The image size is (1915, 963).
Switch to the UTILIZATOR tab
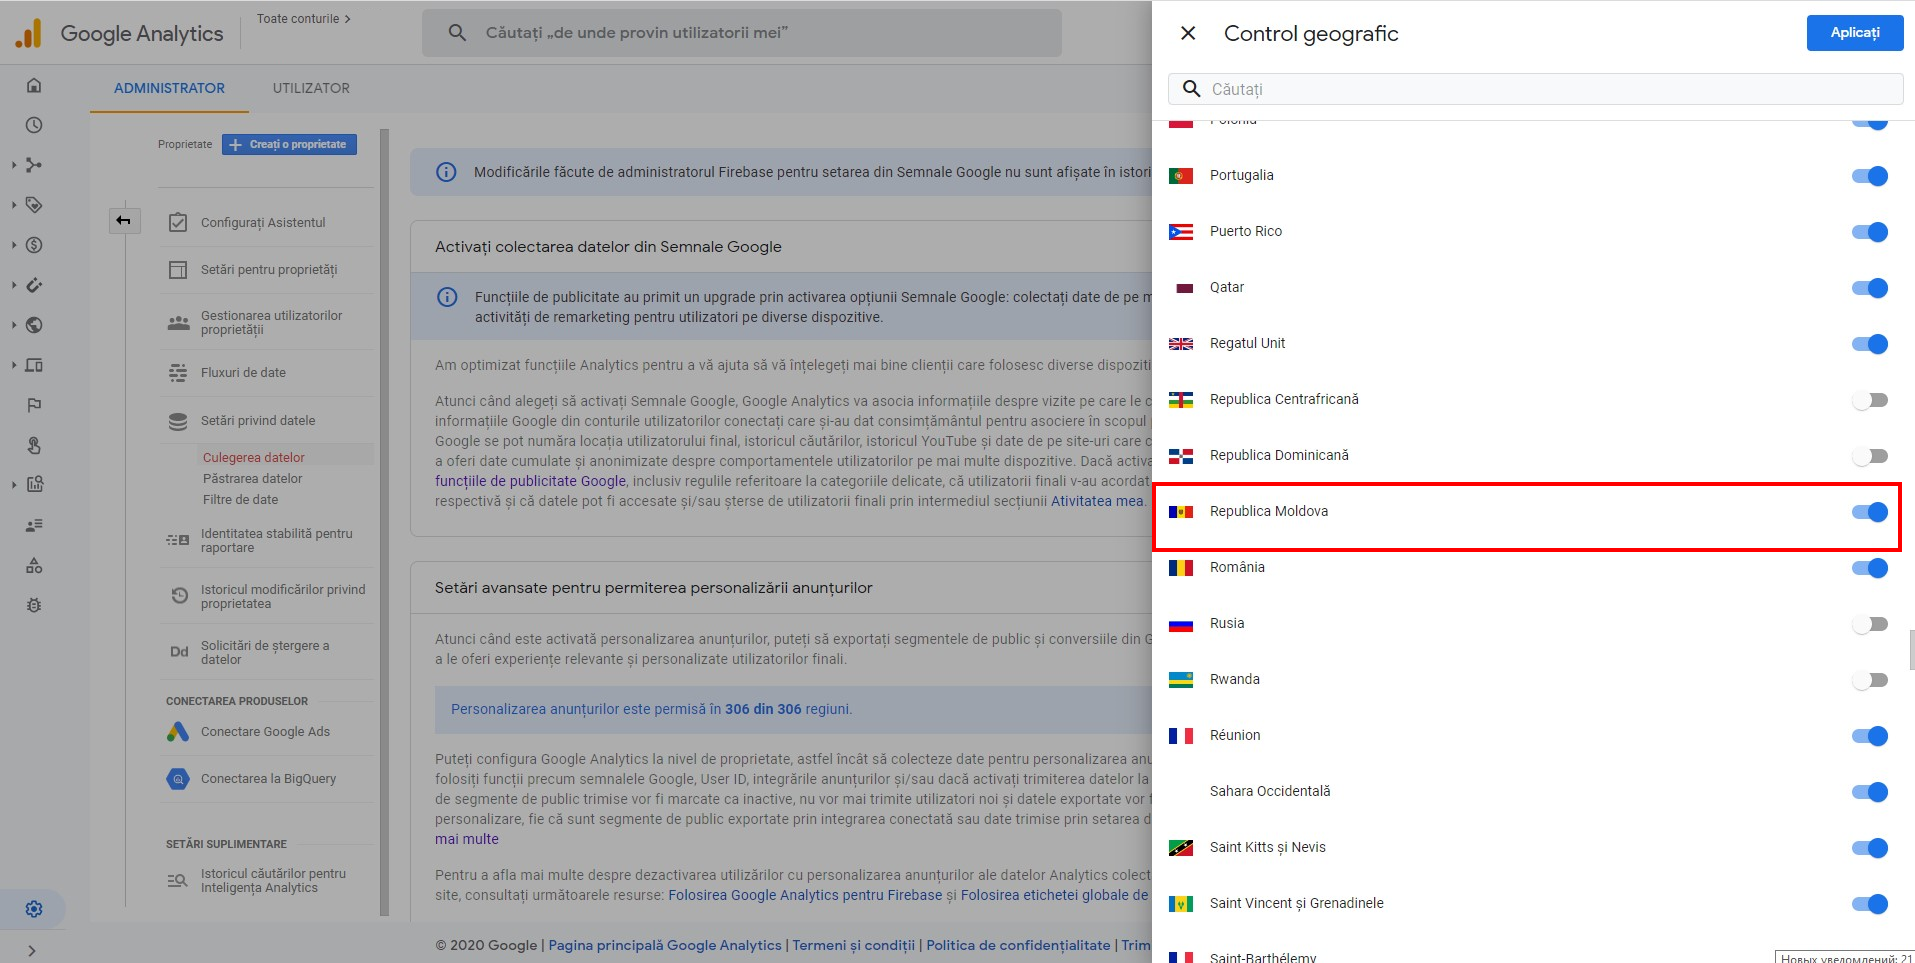click(x=311, y=88)
